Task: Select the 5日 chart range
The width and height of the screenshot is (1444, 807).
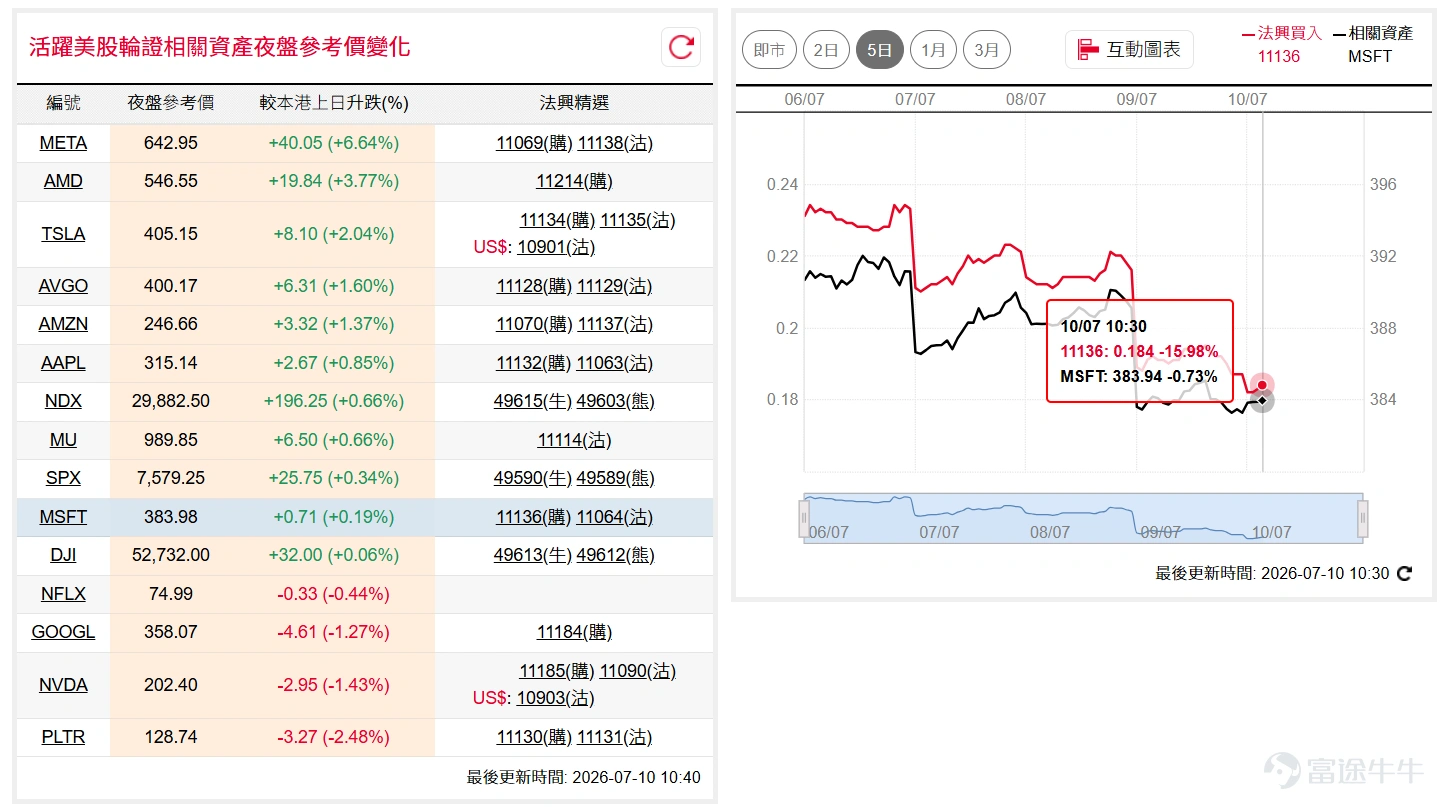Action: (880, 49)
